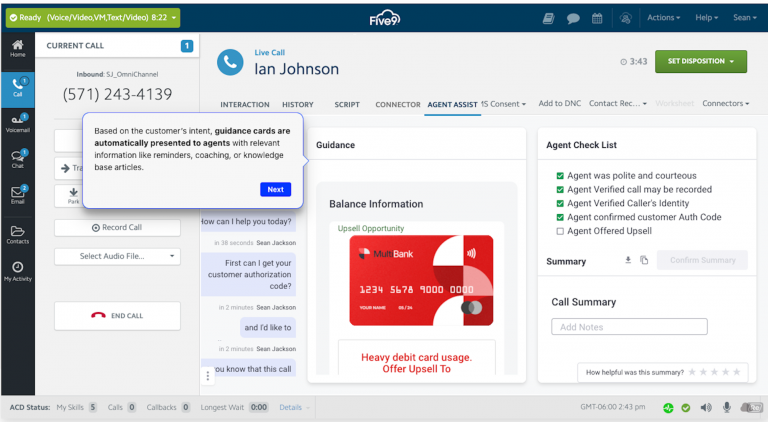
Task: Open Contacts folder icon in sidebar
Action: 17,233
